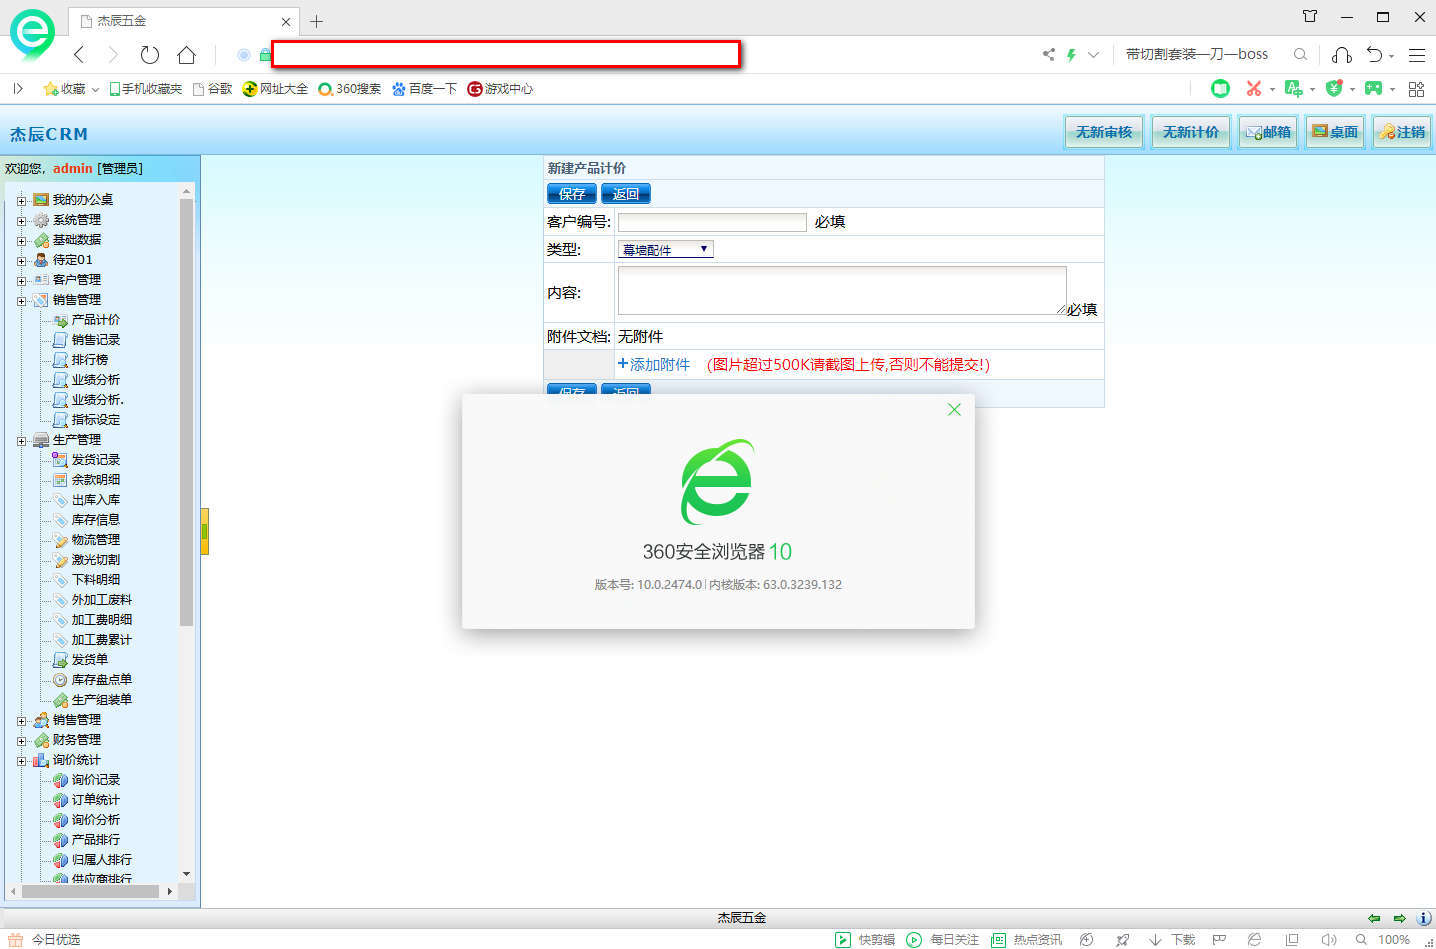Screen dimensions: 1436x949
Task: Open 下载 downloads in status bar
Action: [x=1172, y=940]
